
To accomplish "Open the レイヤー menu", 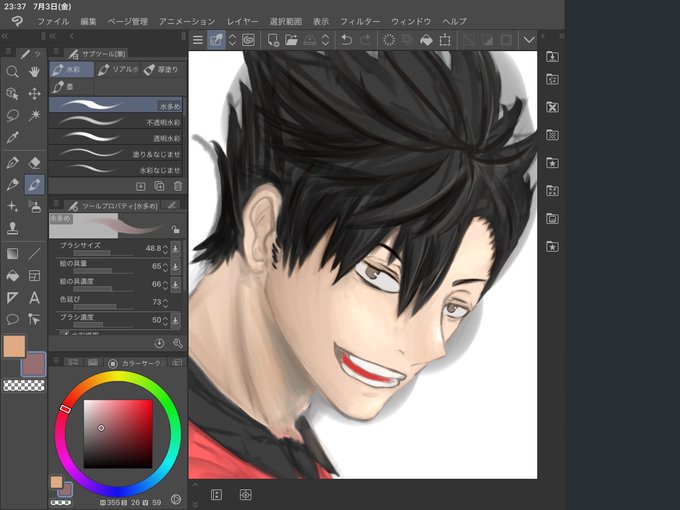I will (242, 21).
